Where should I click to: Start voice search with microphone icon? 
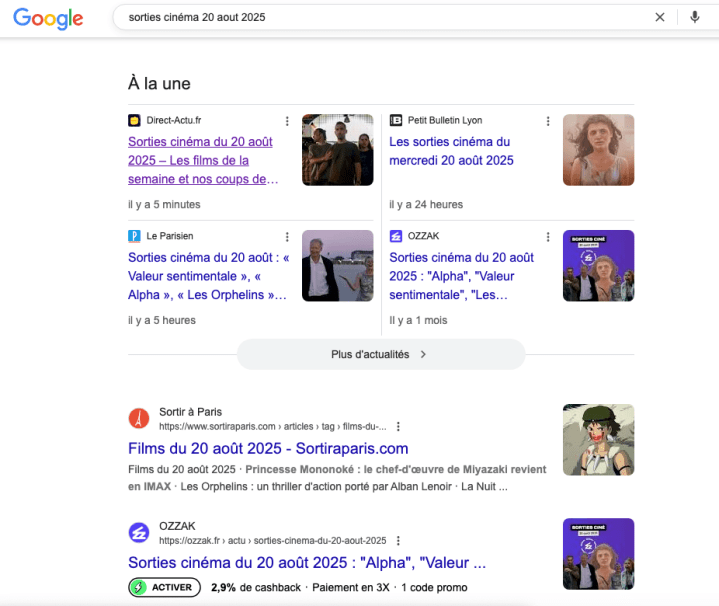[694, 17]
